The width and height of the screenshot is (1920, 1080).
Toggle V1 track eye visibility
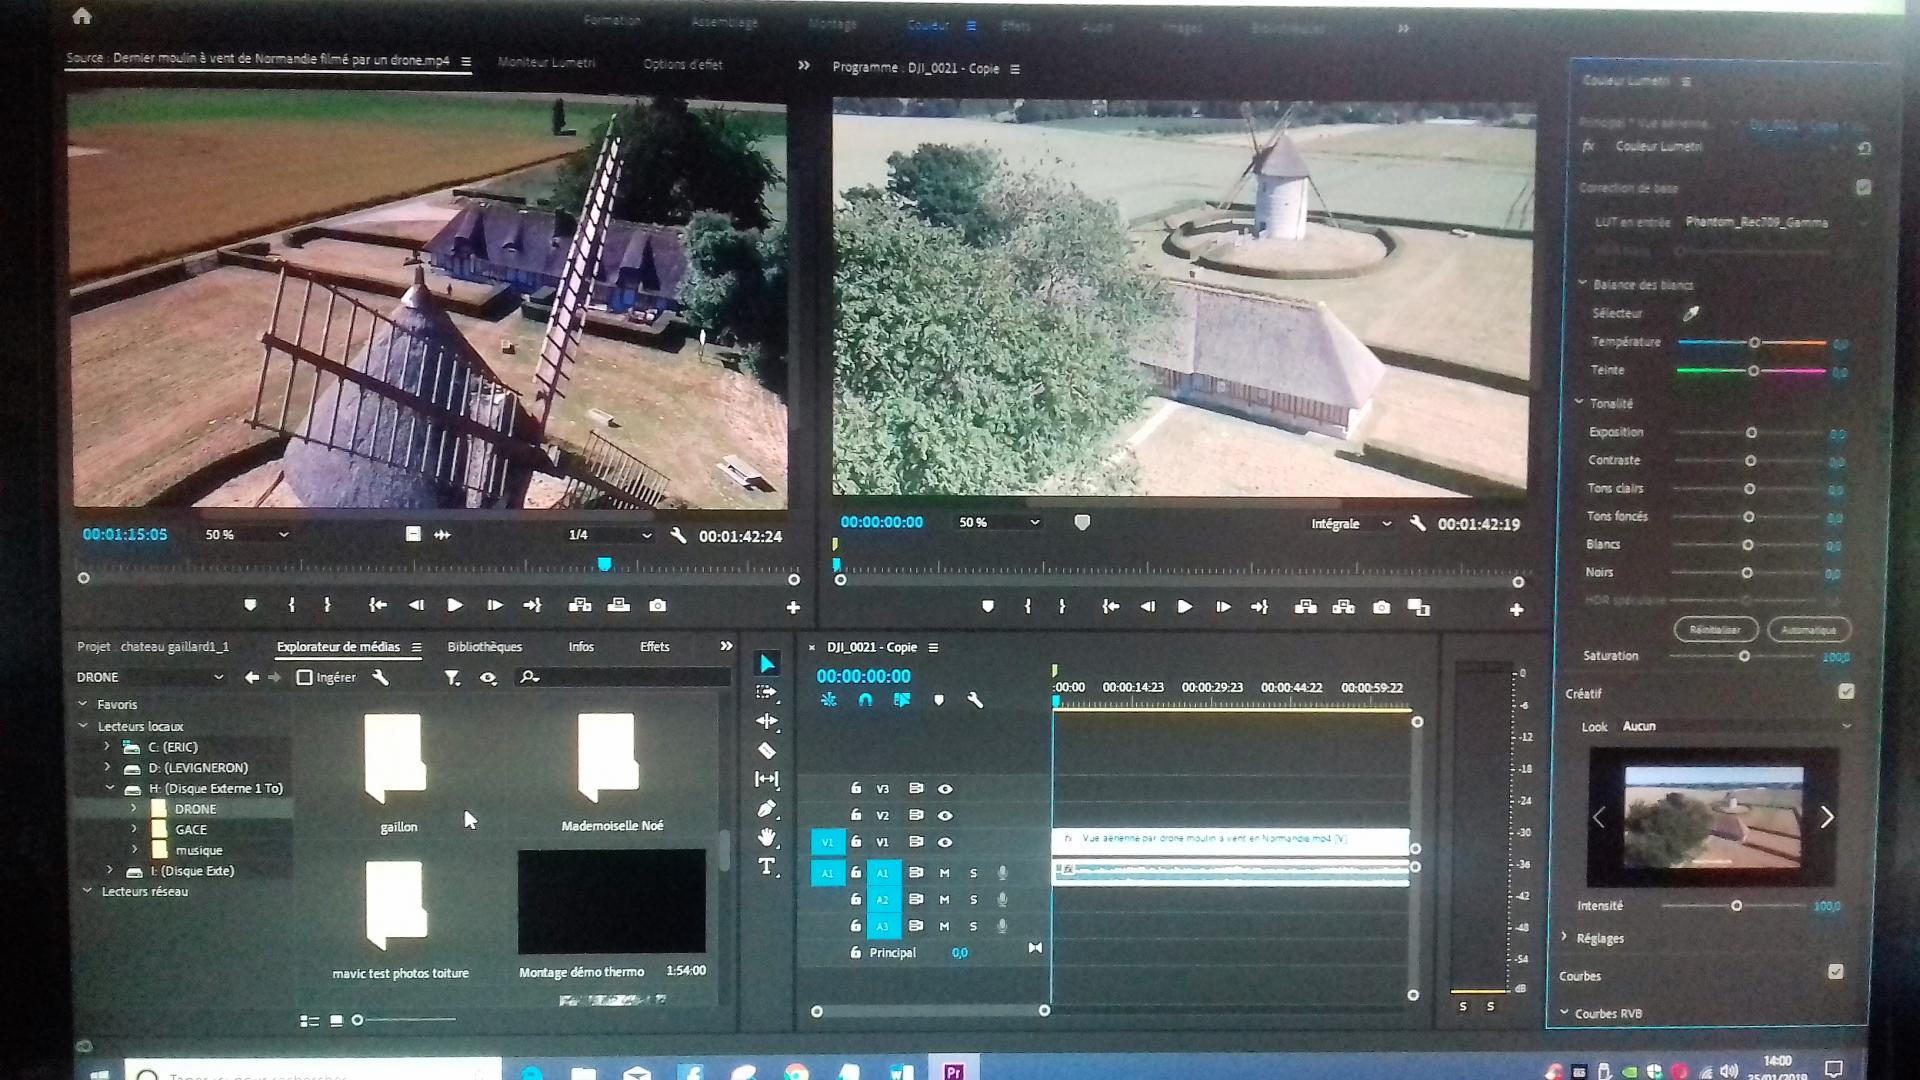pyautogui.click(x=945, y=842)
